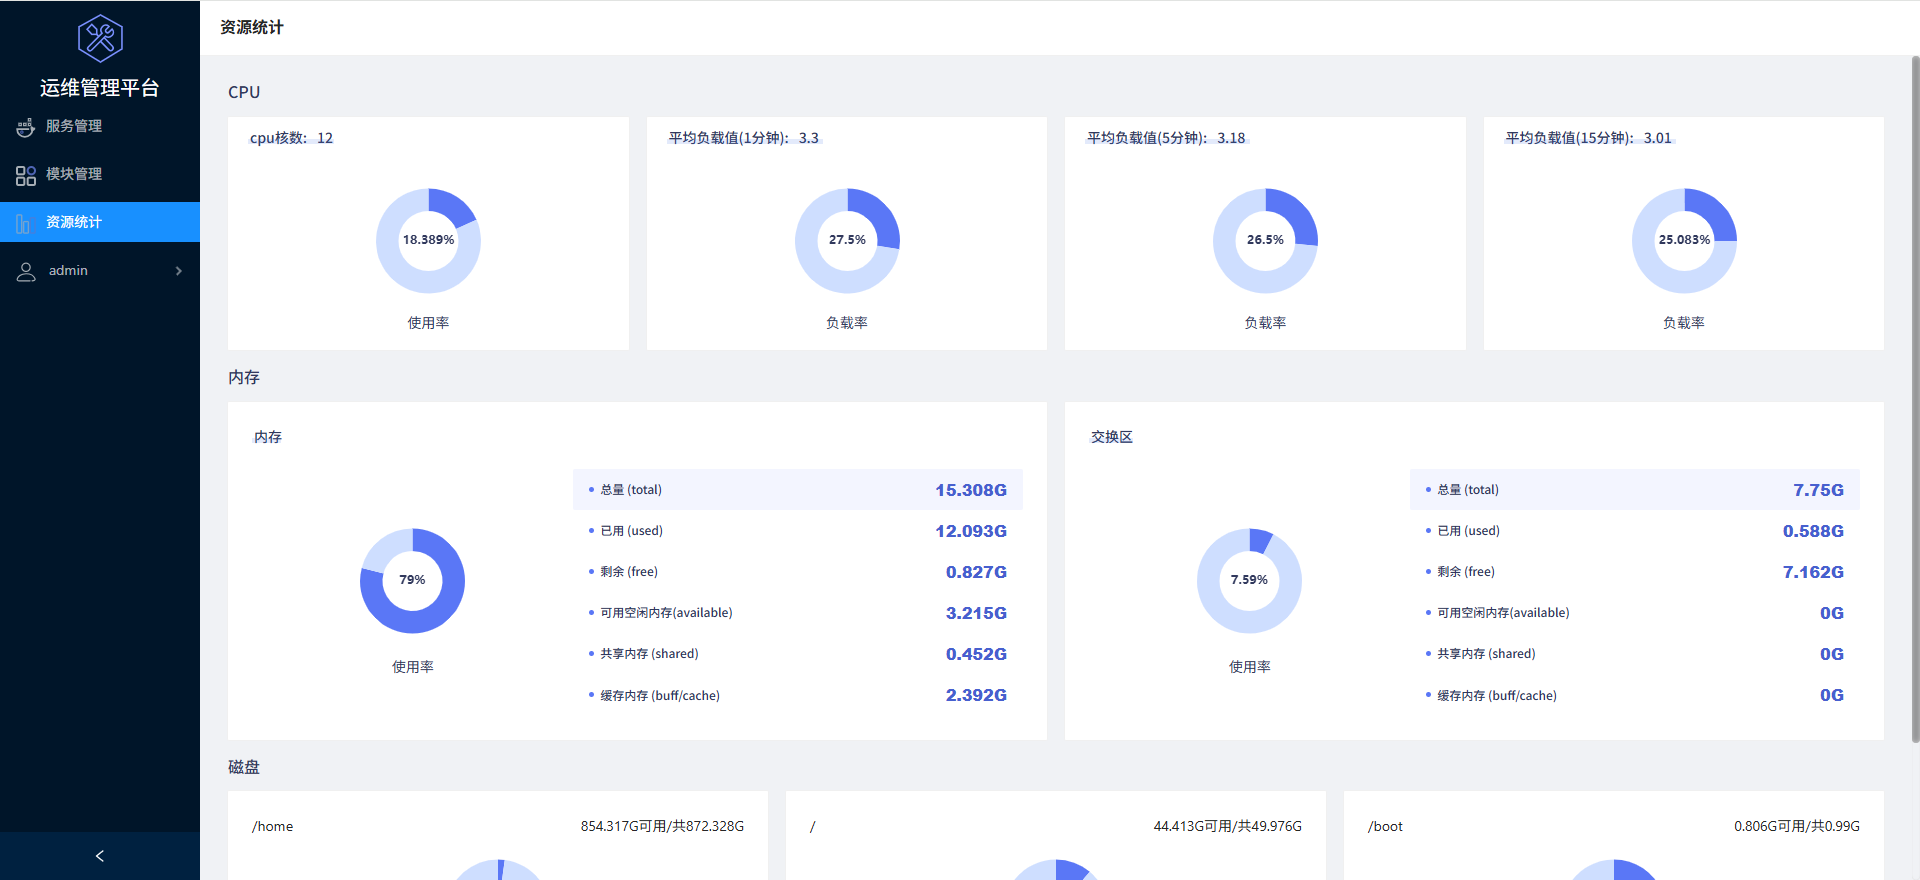Click 平均负载值(5分钟): 3.18 label
Viewport: 1920px width, 880px height.
[1166, 138]
